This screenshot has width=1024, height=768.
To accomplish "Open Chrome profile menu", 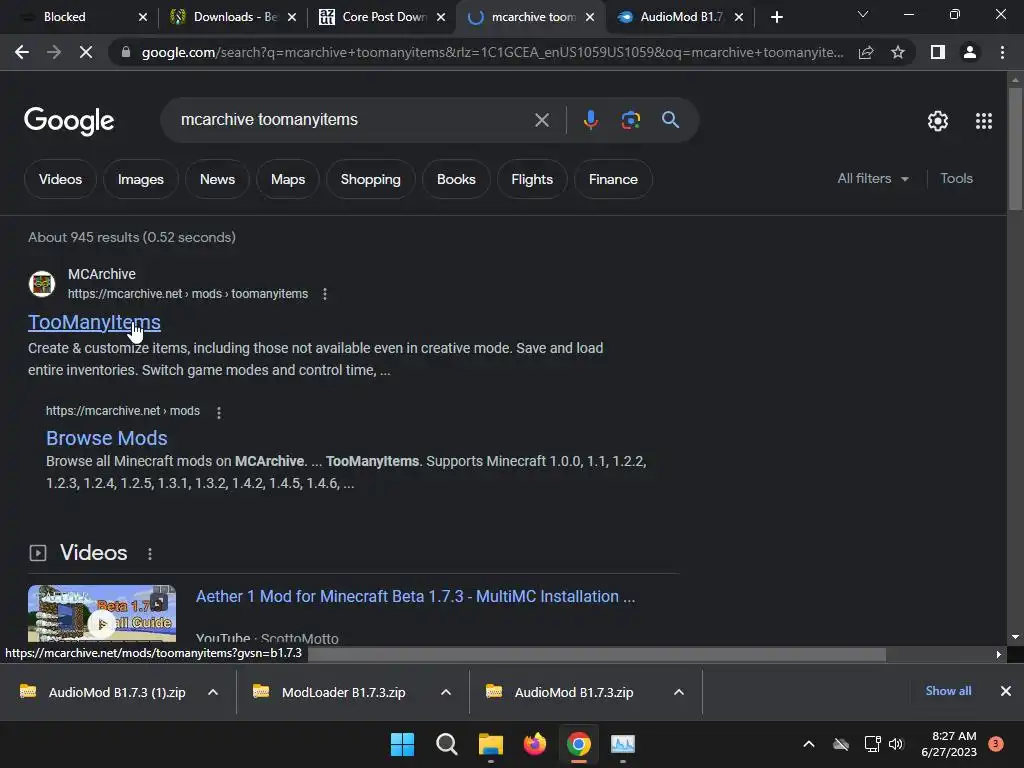I will coord(970,52).
